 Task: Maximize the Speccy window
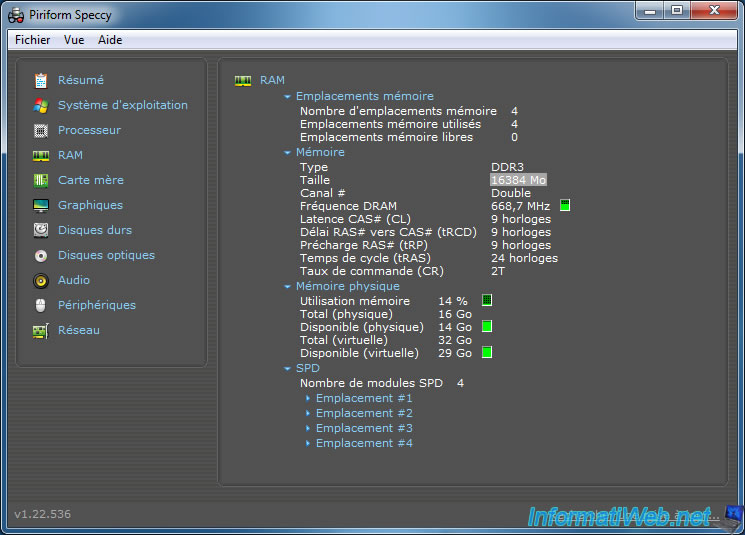click(x=677, y=10)
